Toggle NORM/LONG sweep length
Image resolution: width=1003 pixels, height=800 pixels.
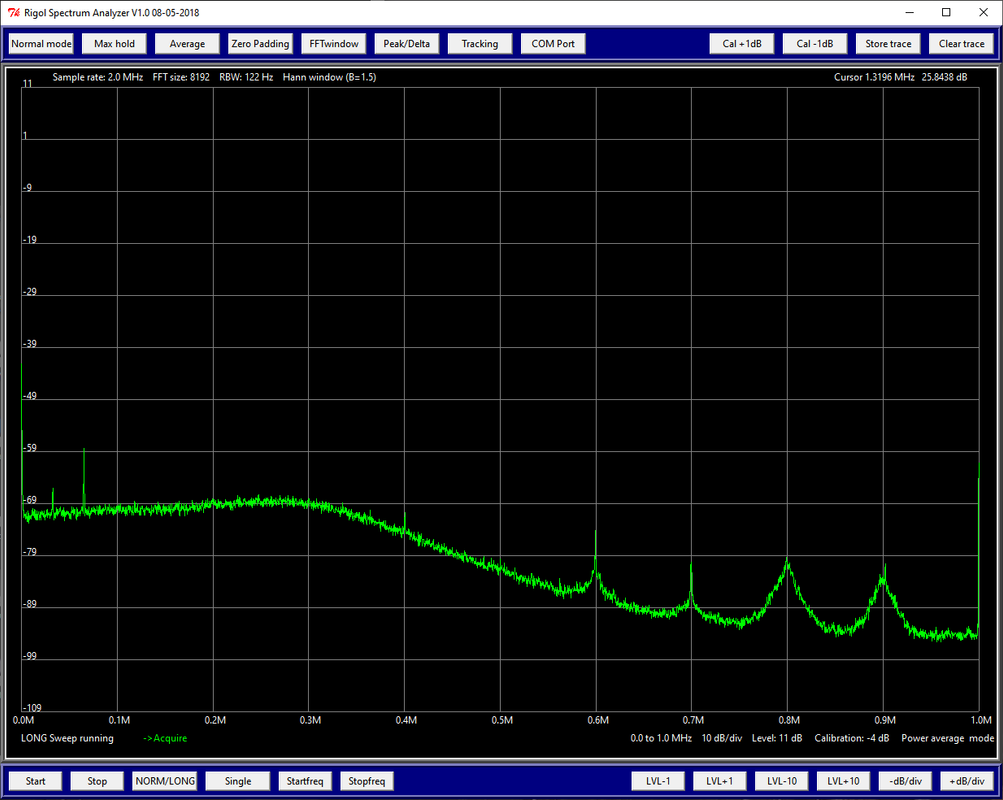[x=165, y=781]
